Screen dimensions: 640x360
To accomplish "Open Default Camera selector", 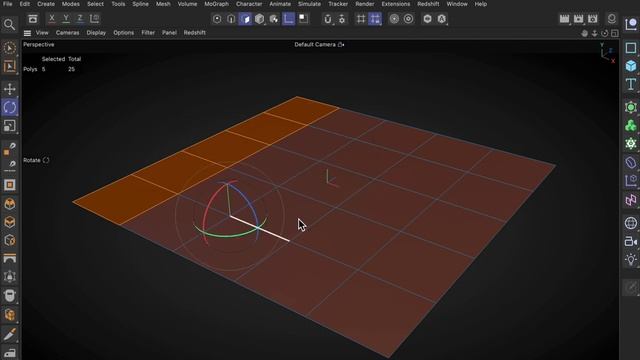I will pos(319,44).
